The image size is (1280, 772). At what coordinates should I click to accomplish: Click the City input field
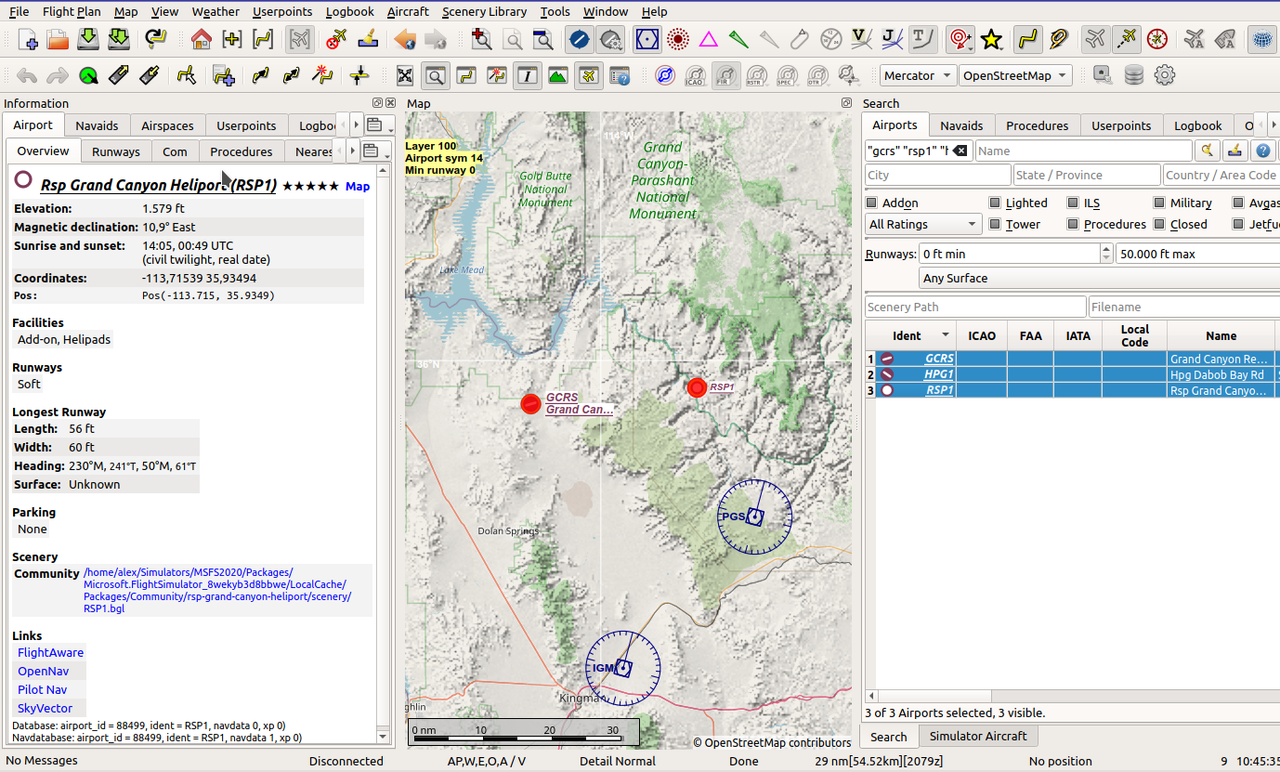pos(937,175)
